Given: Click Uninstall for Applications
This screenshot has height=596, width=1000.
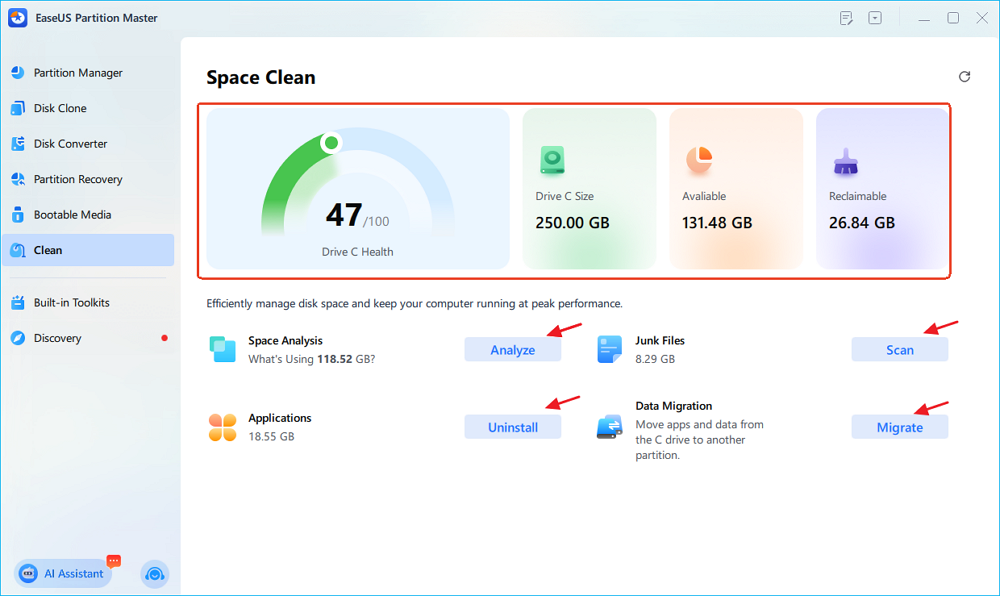Looking at the screenshot, I should click(x=513, y=427).
